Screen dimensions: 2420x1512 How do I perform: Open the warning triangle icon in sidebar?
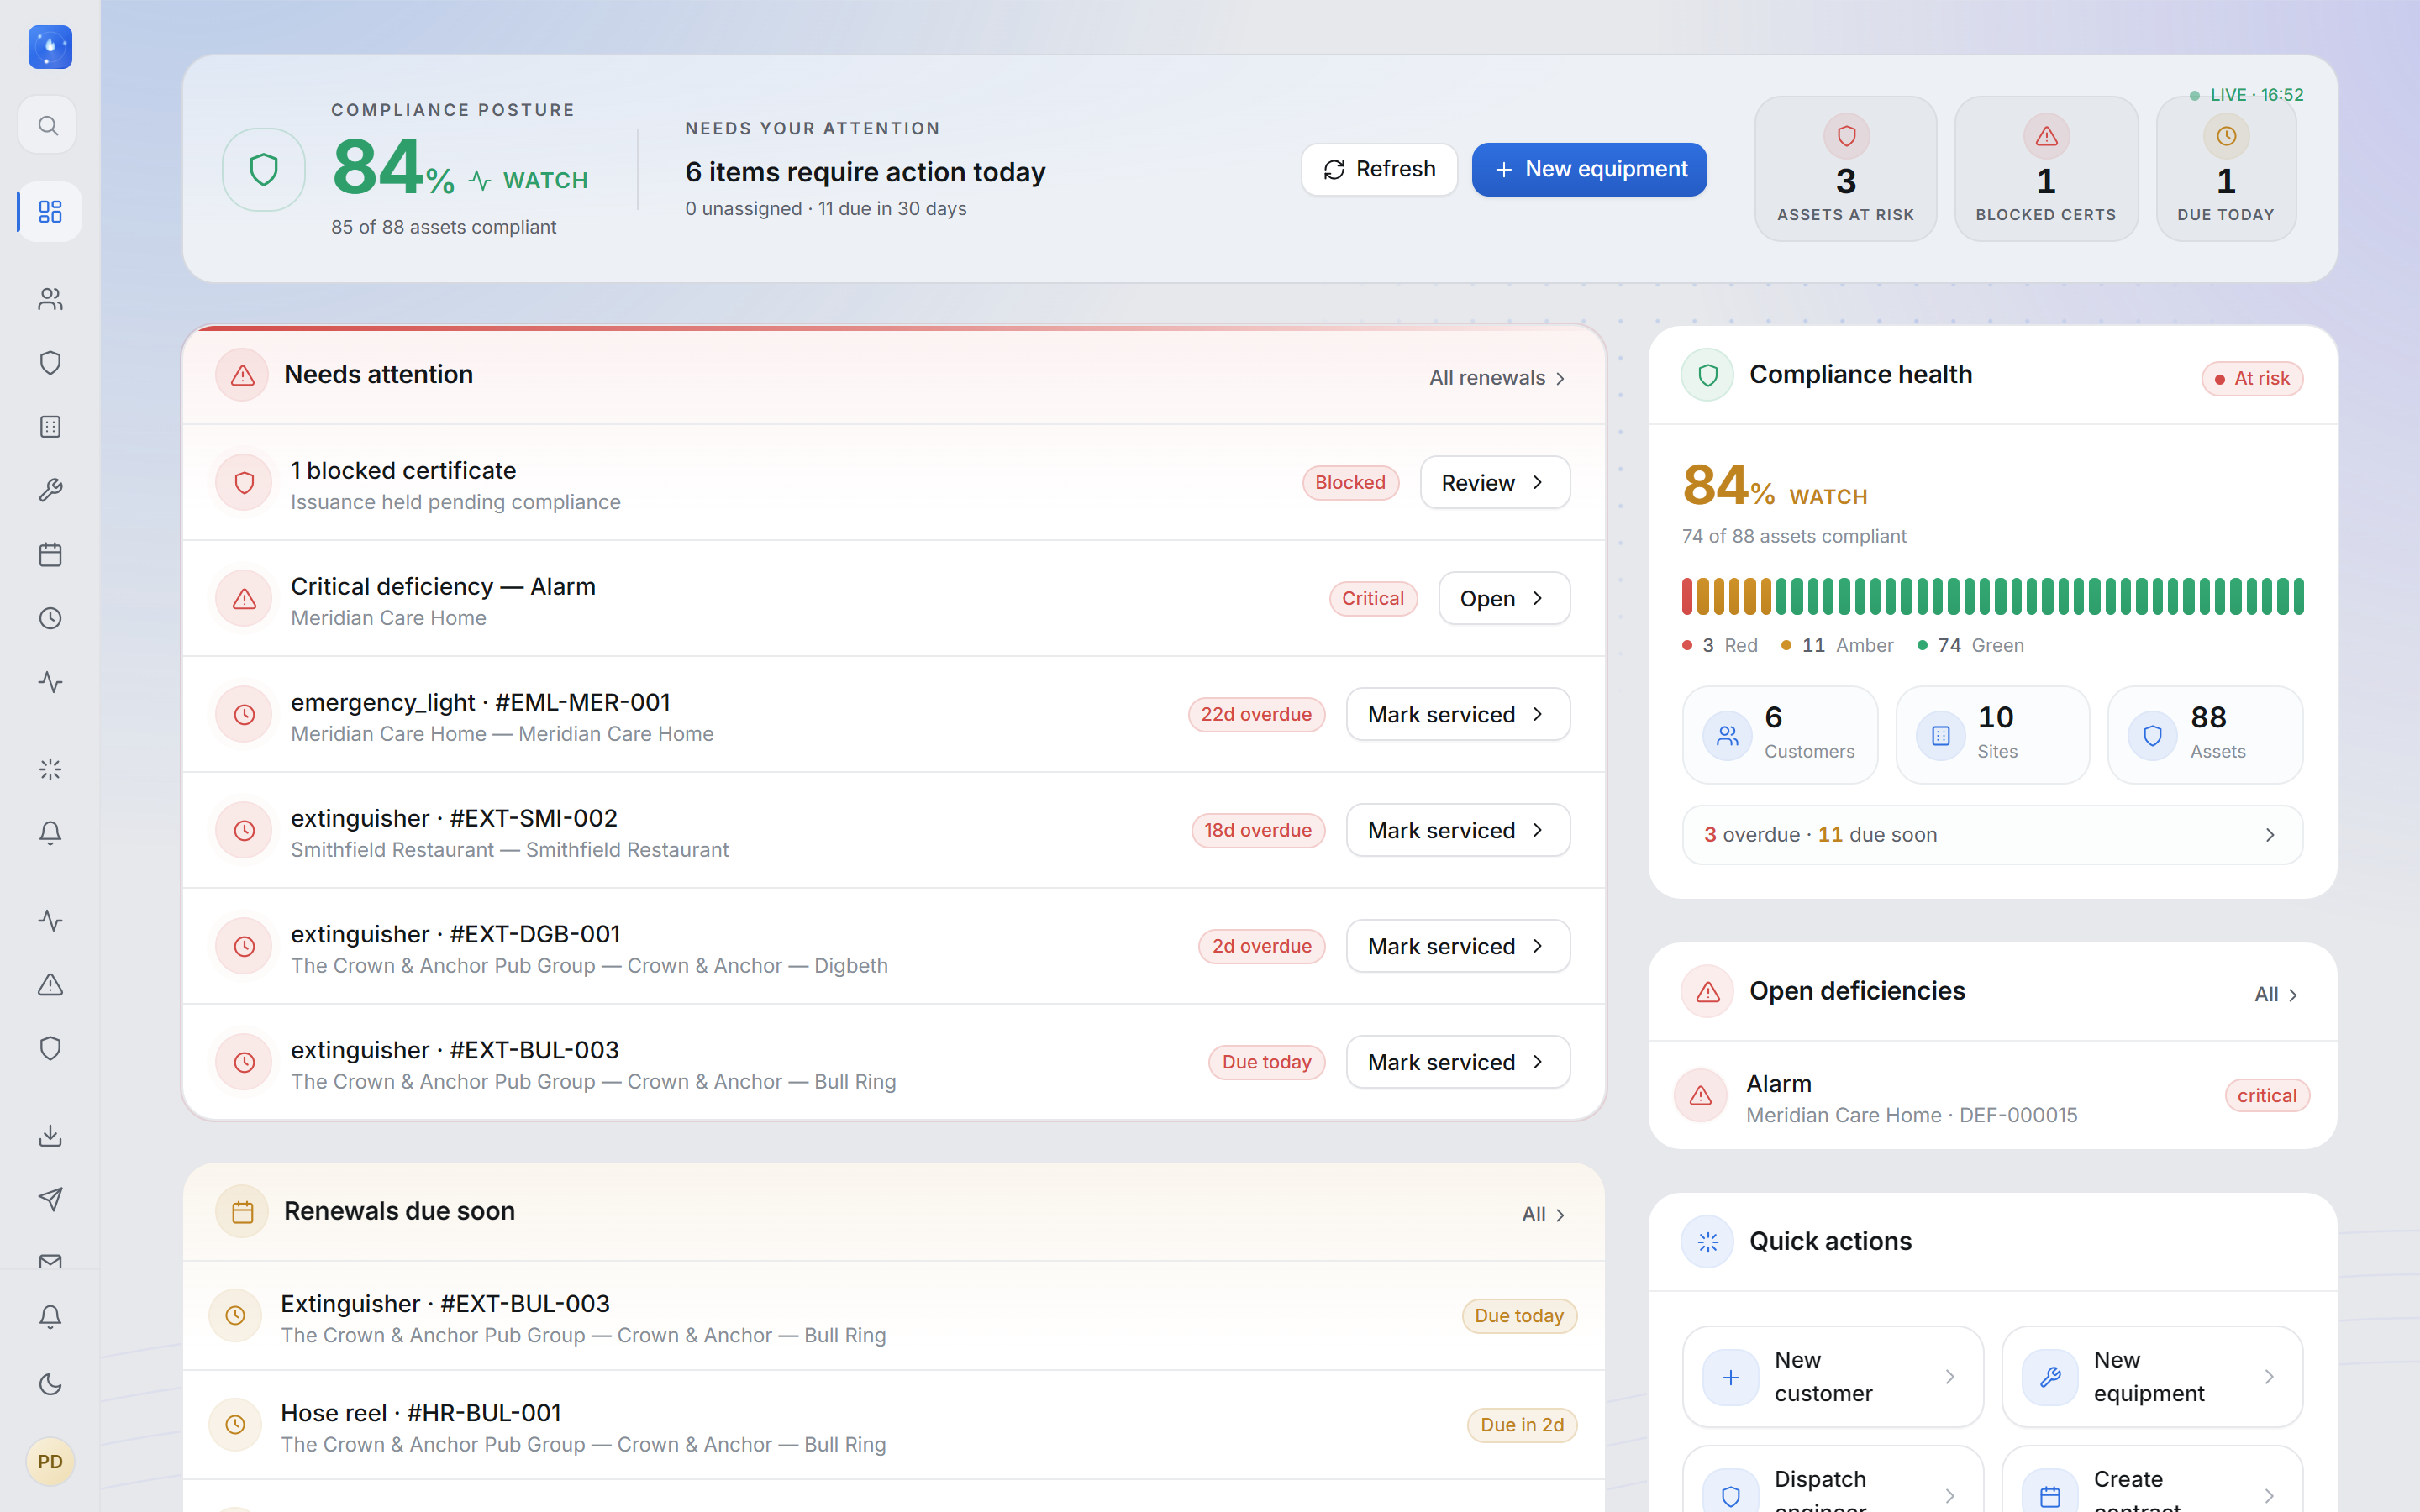[x=50, y=985]
